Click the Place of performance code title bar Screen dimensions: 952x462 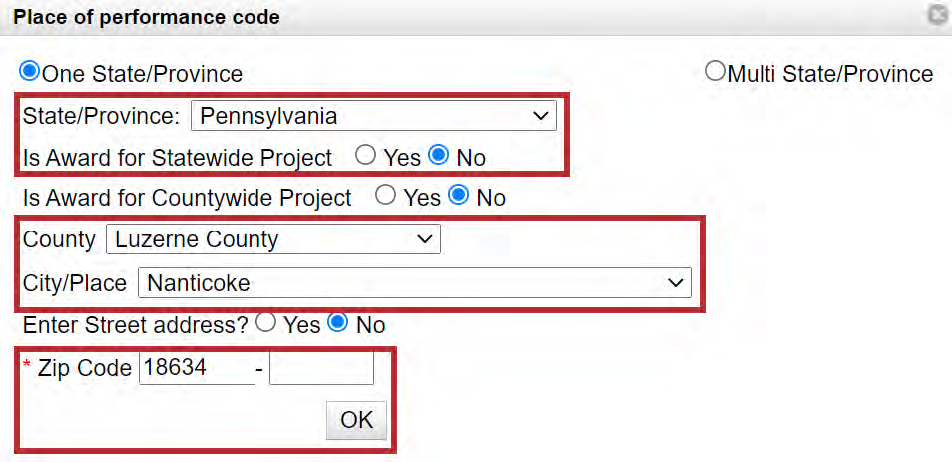[400, 17]
